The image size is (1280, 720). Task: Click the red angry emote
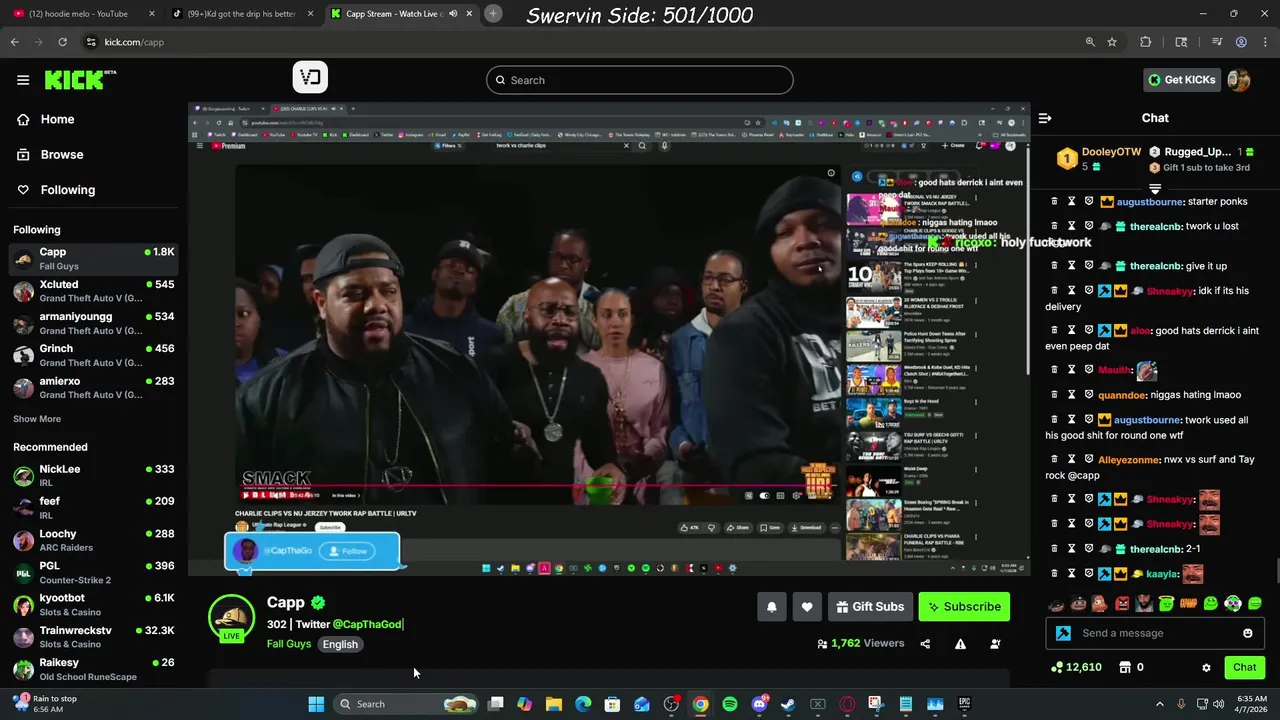(1122, 604)
